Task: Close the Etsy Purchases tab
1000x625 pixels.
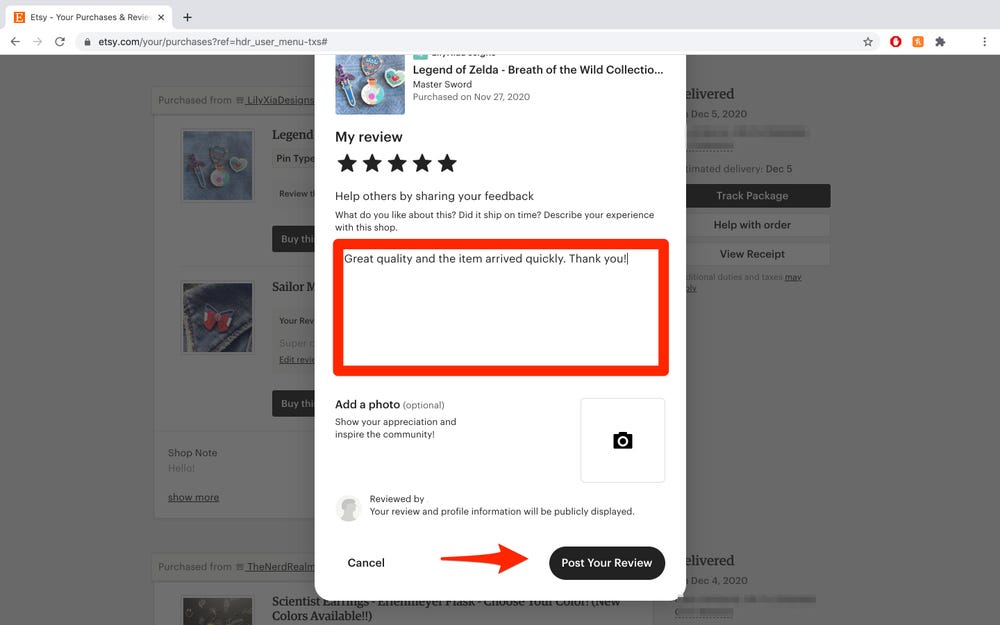Action: coord(161,17)
